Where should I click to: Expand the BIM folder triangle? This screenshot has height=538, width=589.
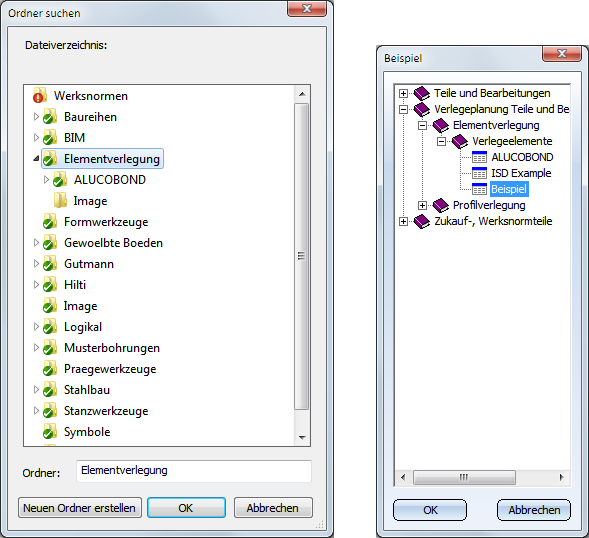(36, 138)
